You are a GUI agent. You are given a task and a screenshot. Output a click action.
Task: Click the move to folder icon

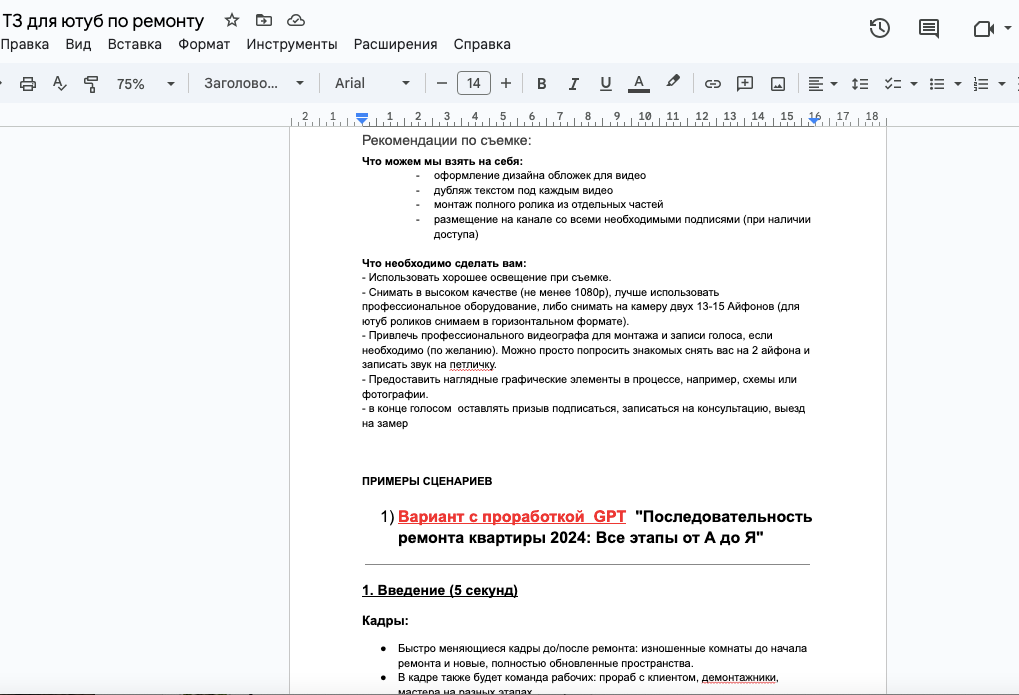pos(264,20)
